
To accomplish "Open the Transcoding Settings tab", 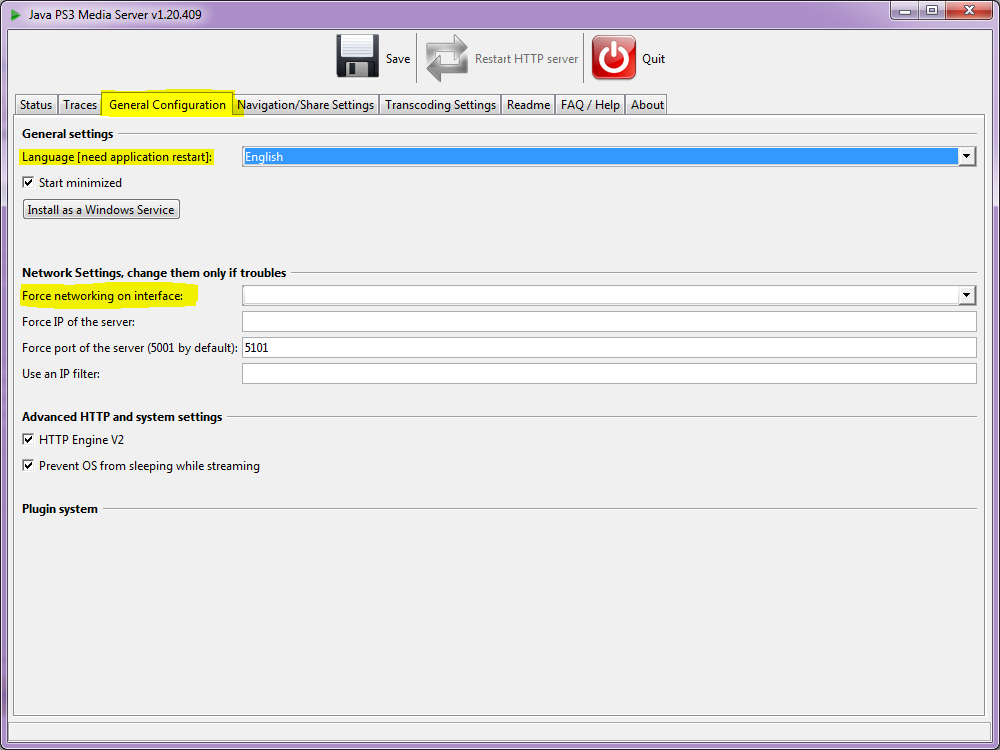I will pyautogui.click(x=440, y=105).
